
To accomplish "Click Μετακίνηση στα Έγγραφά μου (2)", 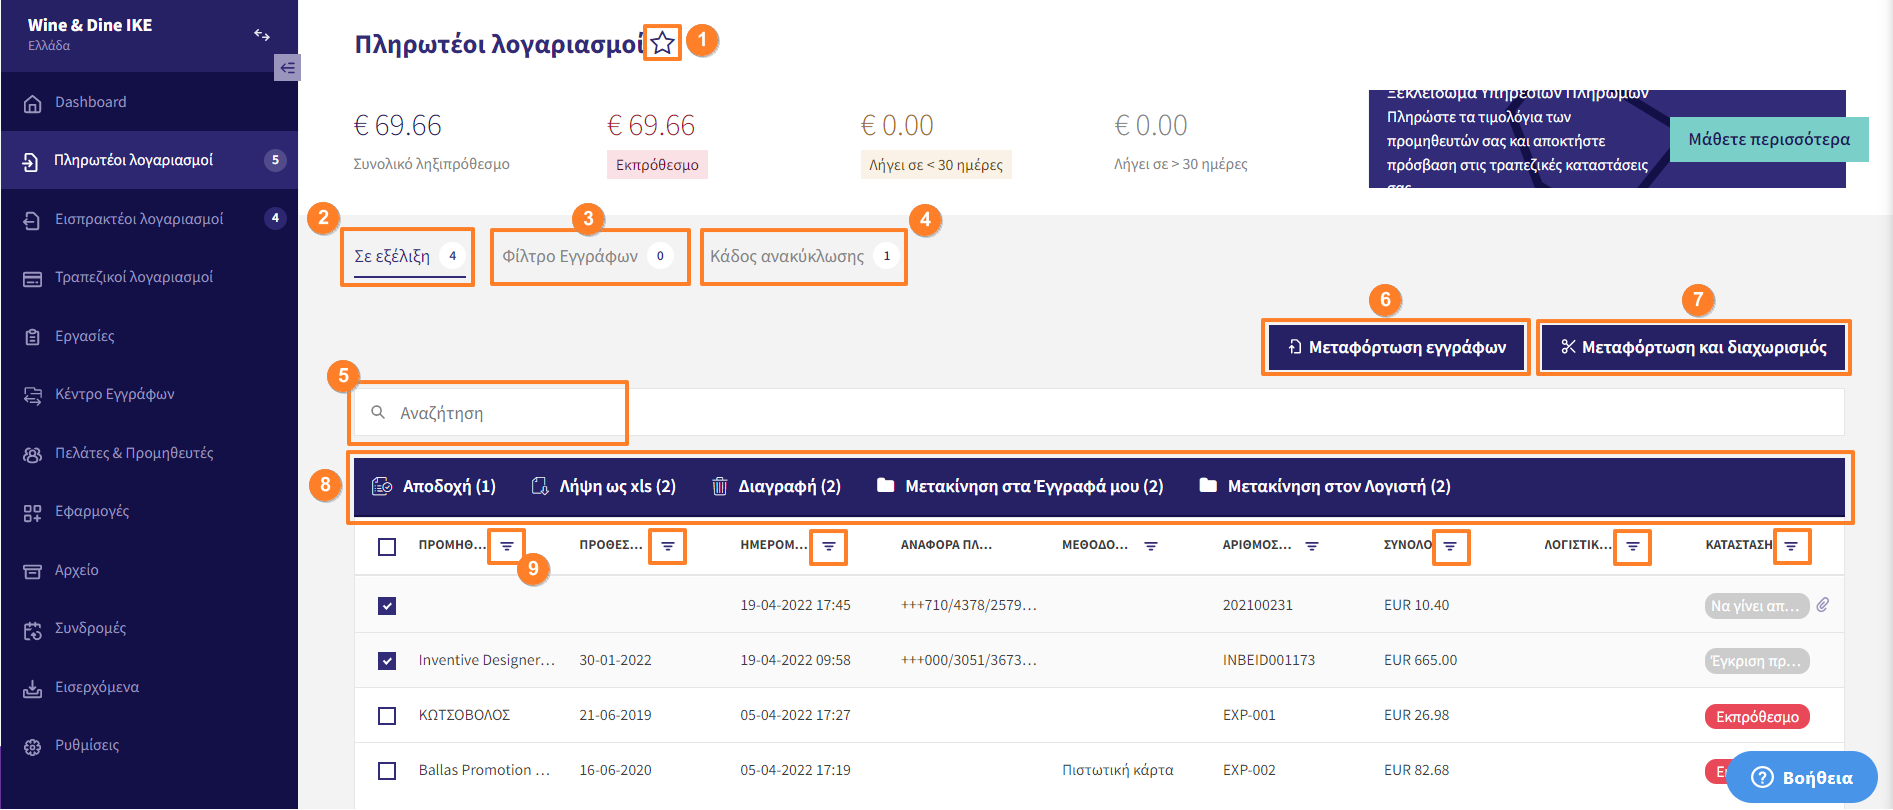I will pos(1020,486).
